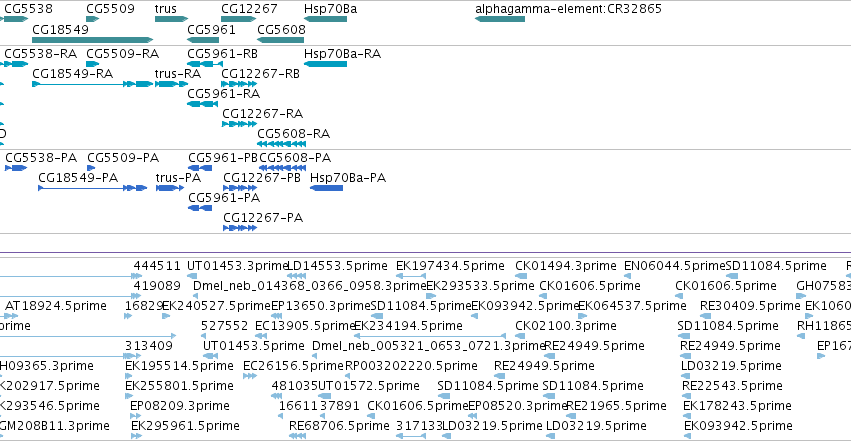Click the CG5509 gene label

click(110, 9)
